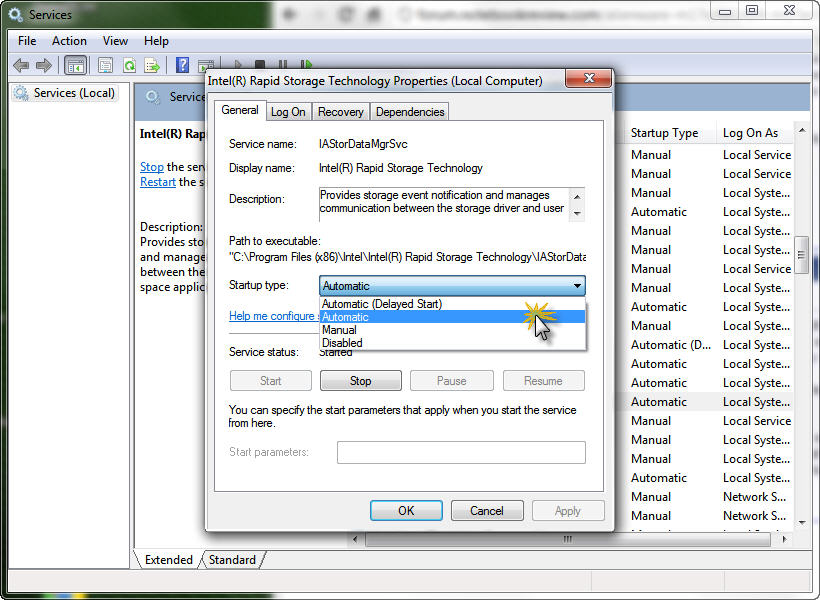The width and height of the screenshot is (820, 600).
Task: Click the Resume button in the dialog
Action: (543, 381)
